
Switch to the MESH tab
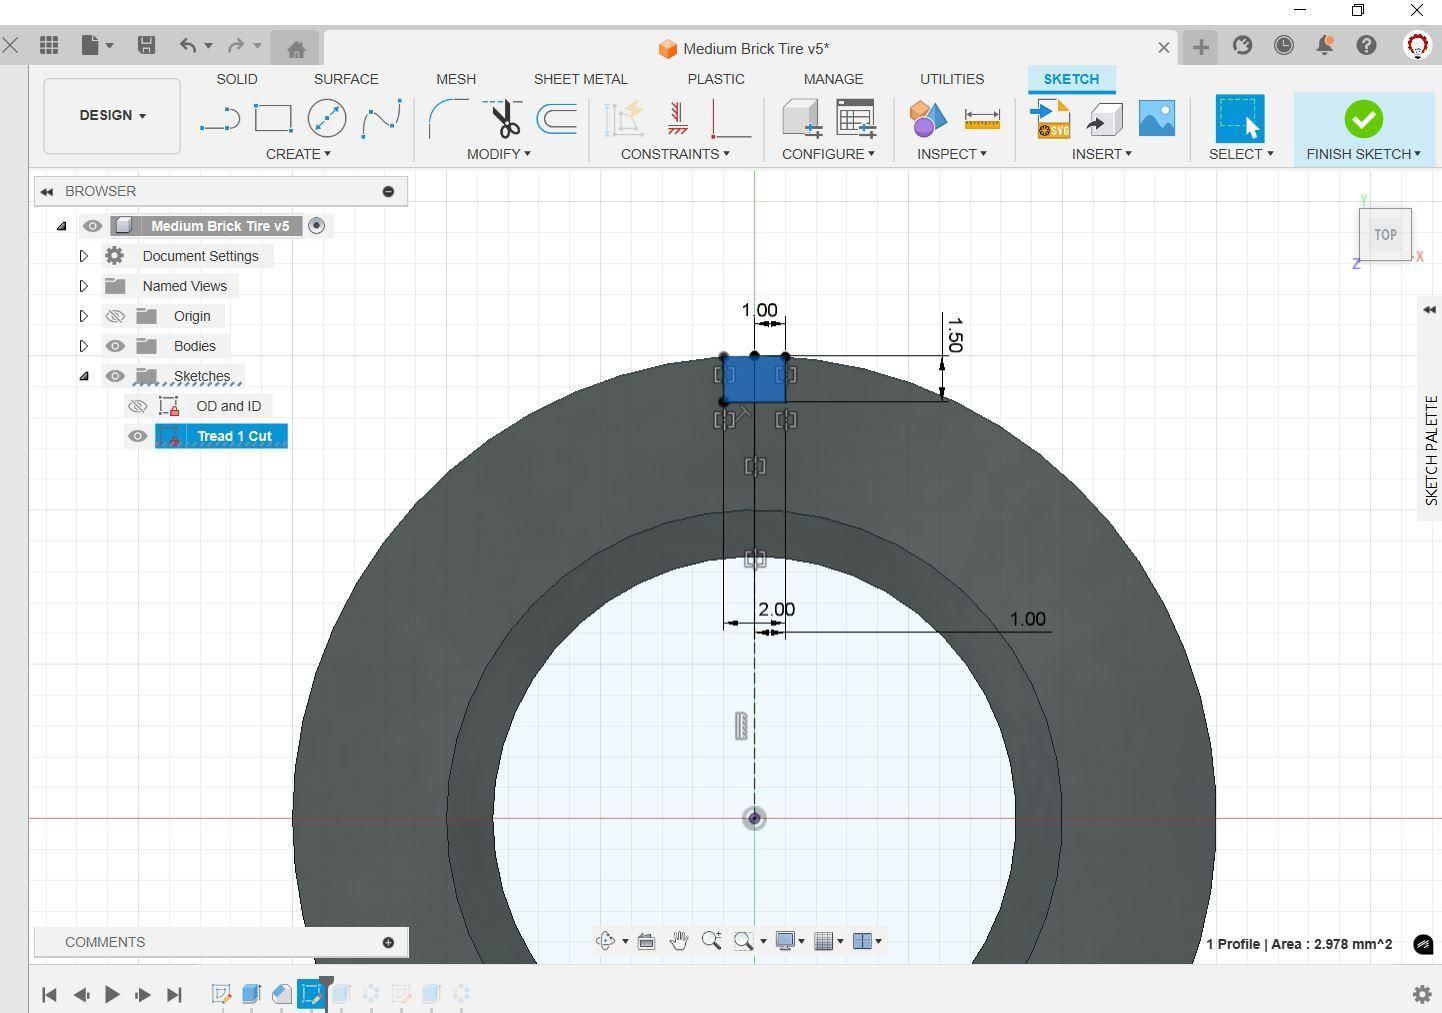tap(456, 79)
